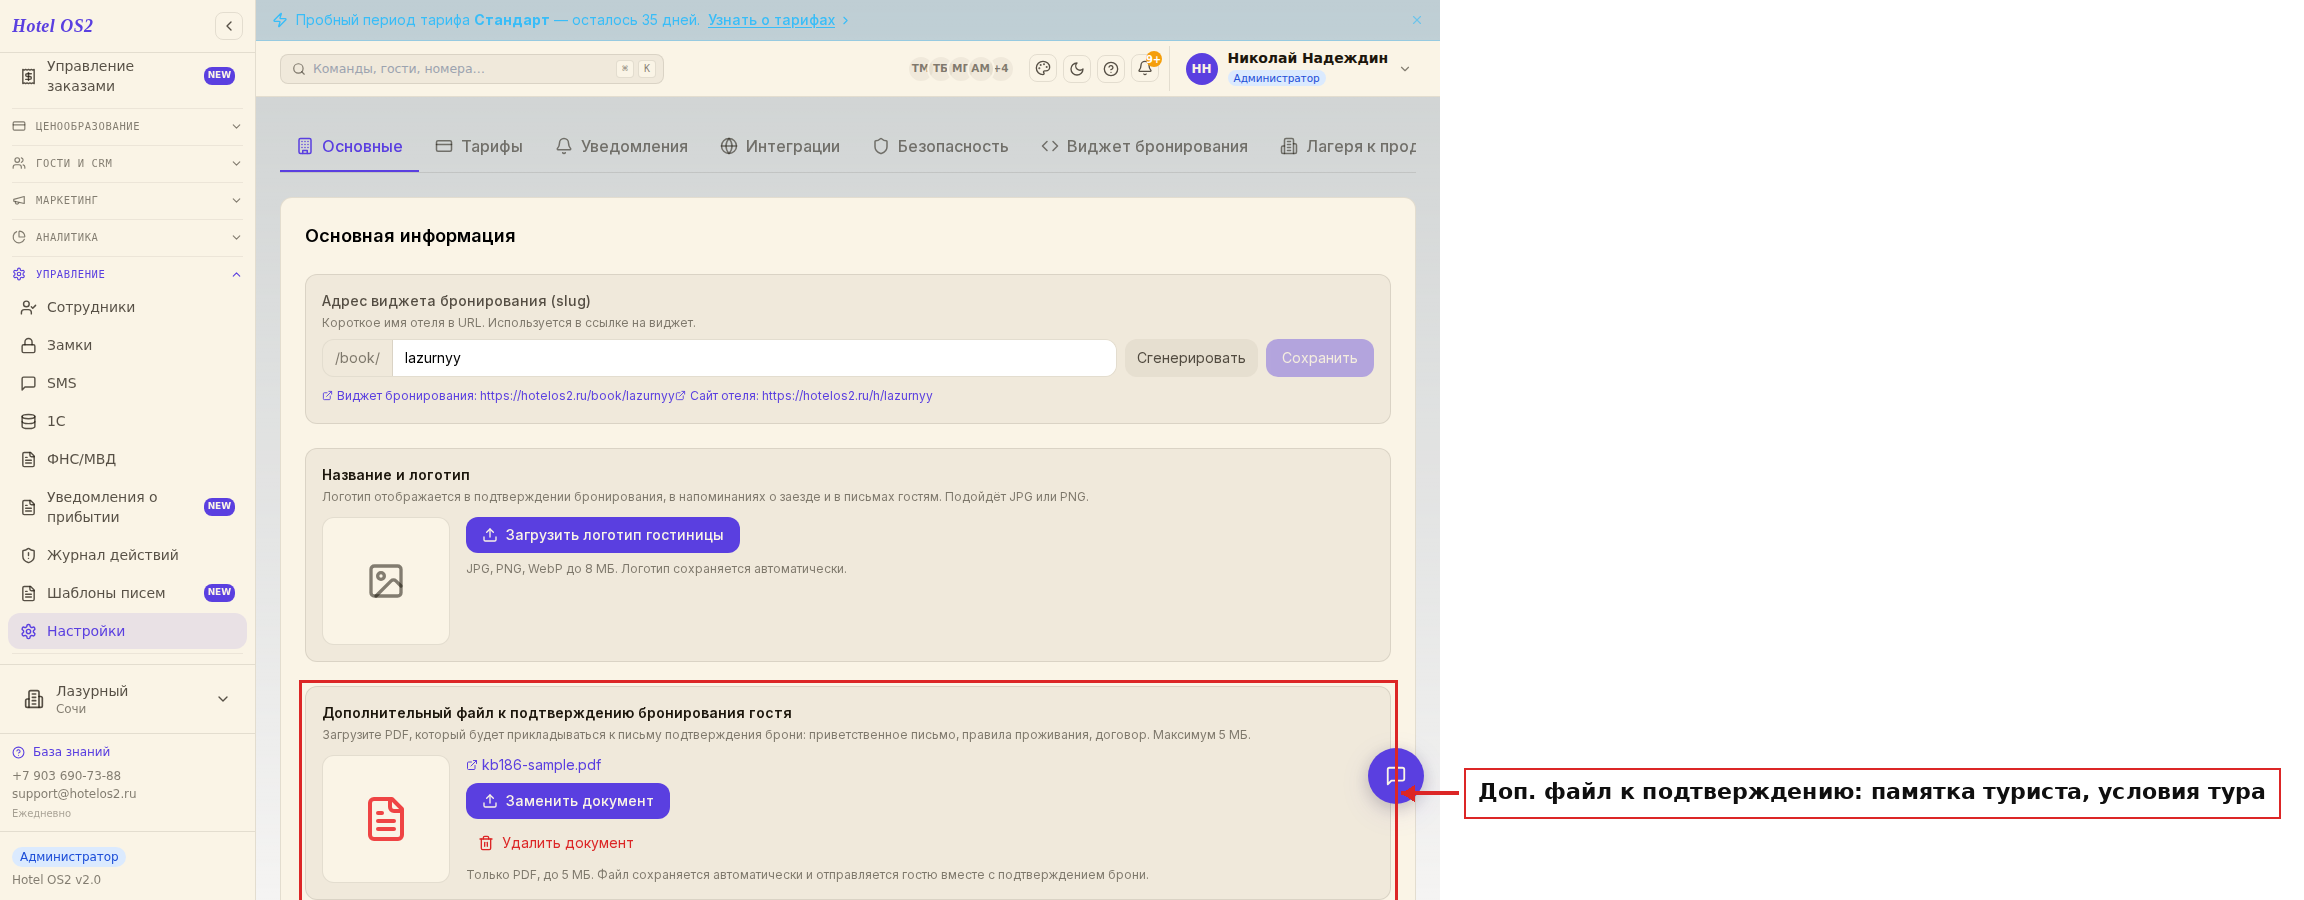
Task: Focus the command search field
Action: coord(472,69)
